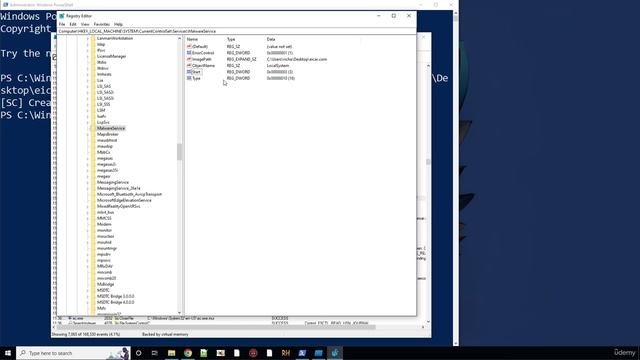The height and width of the screenshot is (360, 640).
Task: Click the Registry Editor title bar icon
Action: point(62,16)
